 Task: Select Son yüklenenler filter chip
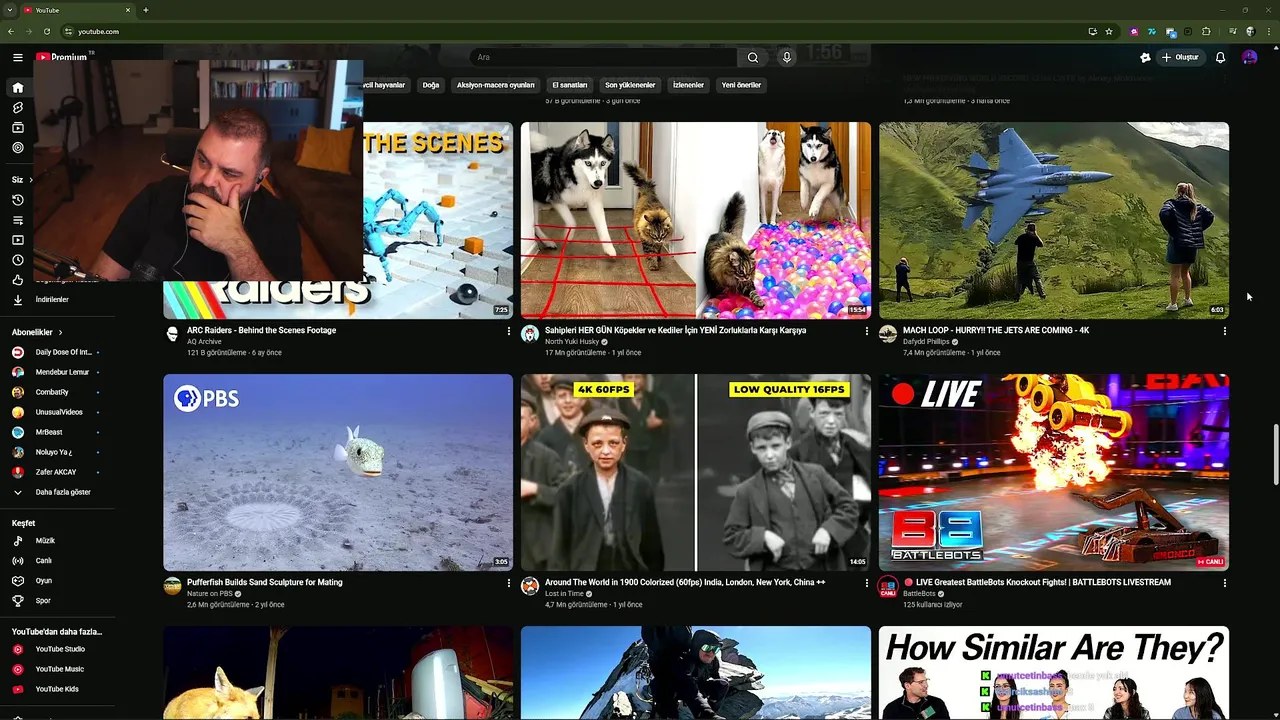pos(630,85)
